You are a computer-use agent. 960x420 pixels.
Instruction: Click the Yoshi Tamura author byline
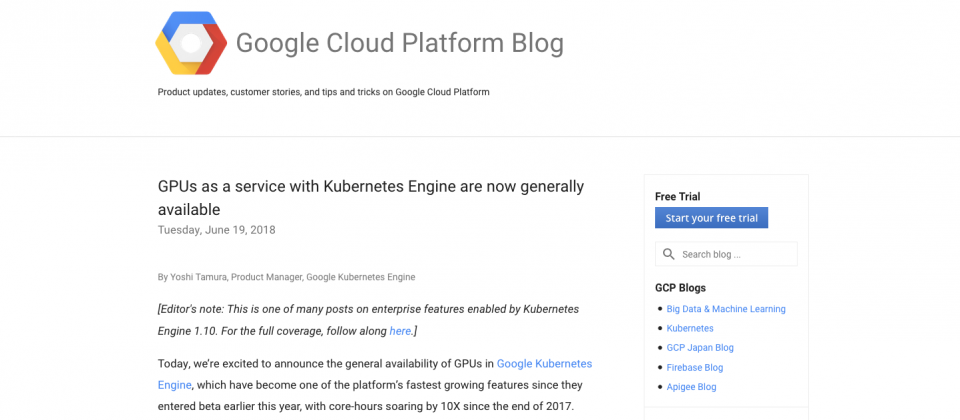[x=287, y=277]
